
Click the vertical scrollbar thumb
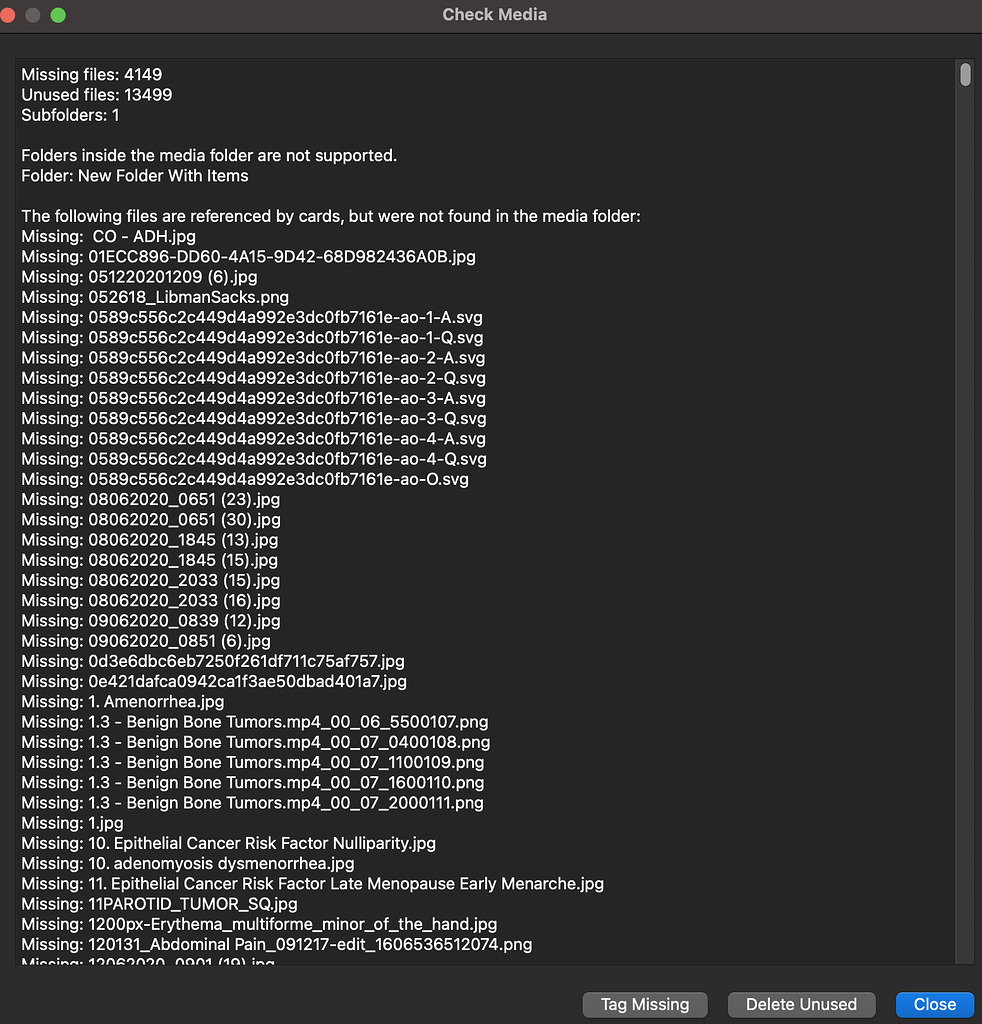coord(965,75)
